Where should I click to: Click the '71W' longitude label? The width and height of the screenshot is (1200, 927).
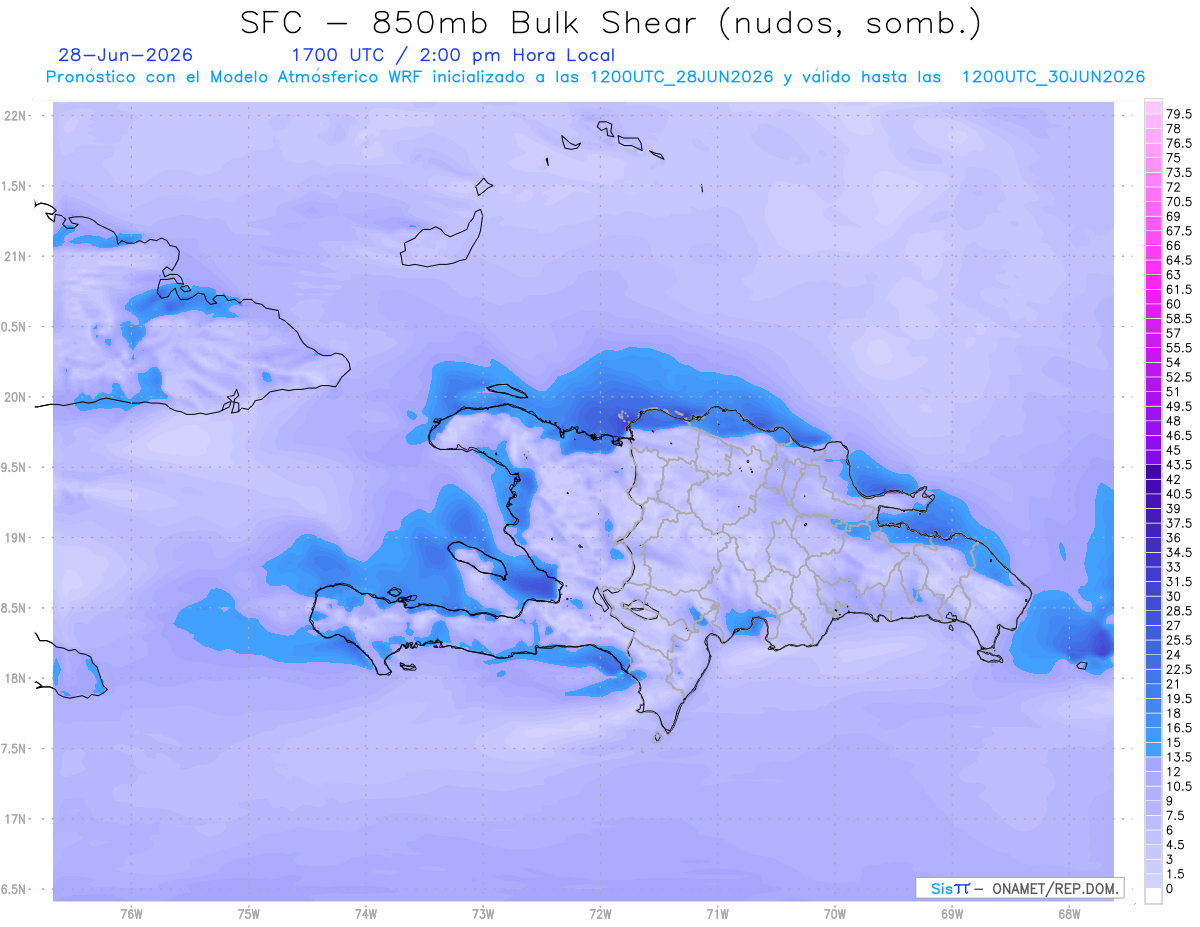717,913
